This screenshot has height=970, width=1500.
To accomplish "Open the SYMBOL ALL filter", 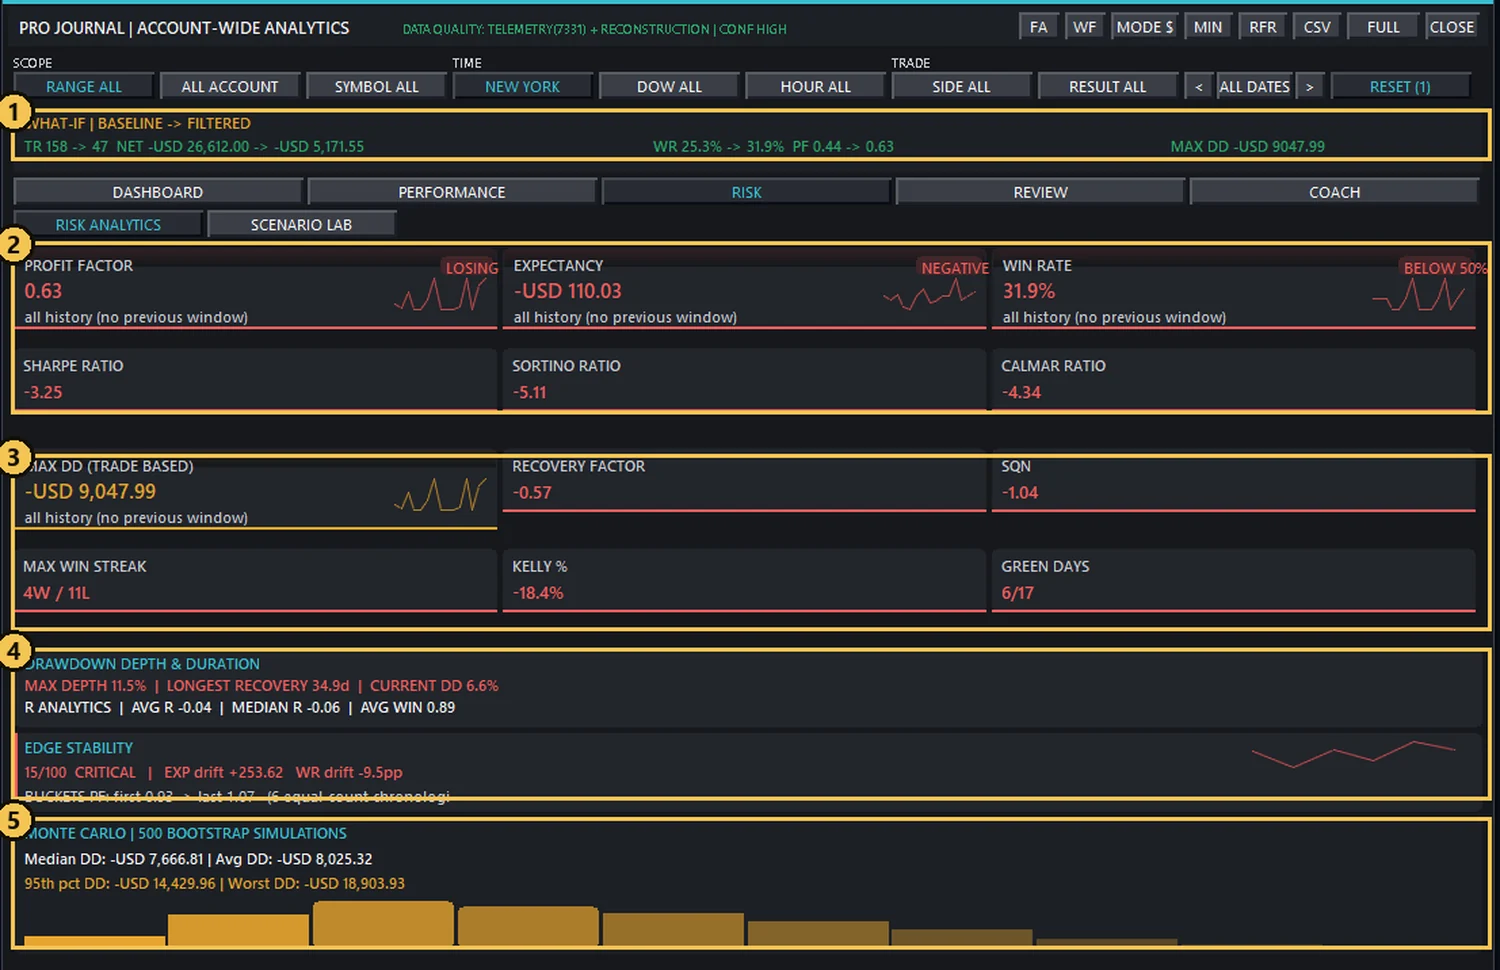I will (x=377, y=87).
